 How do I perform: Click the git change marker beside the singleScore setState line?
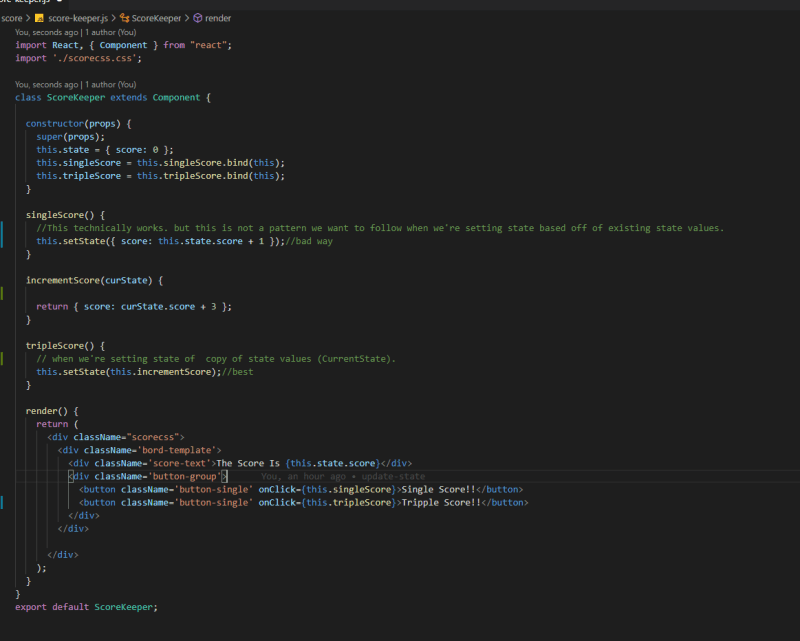2,235
